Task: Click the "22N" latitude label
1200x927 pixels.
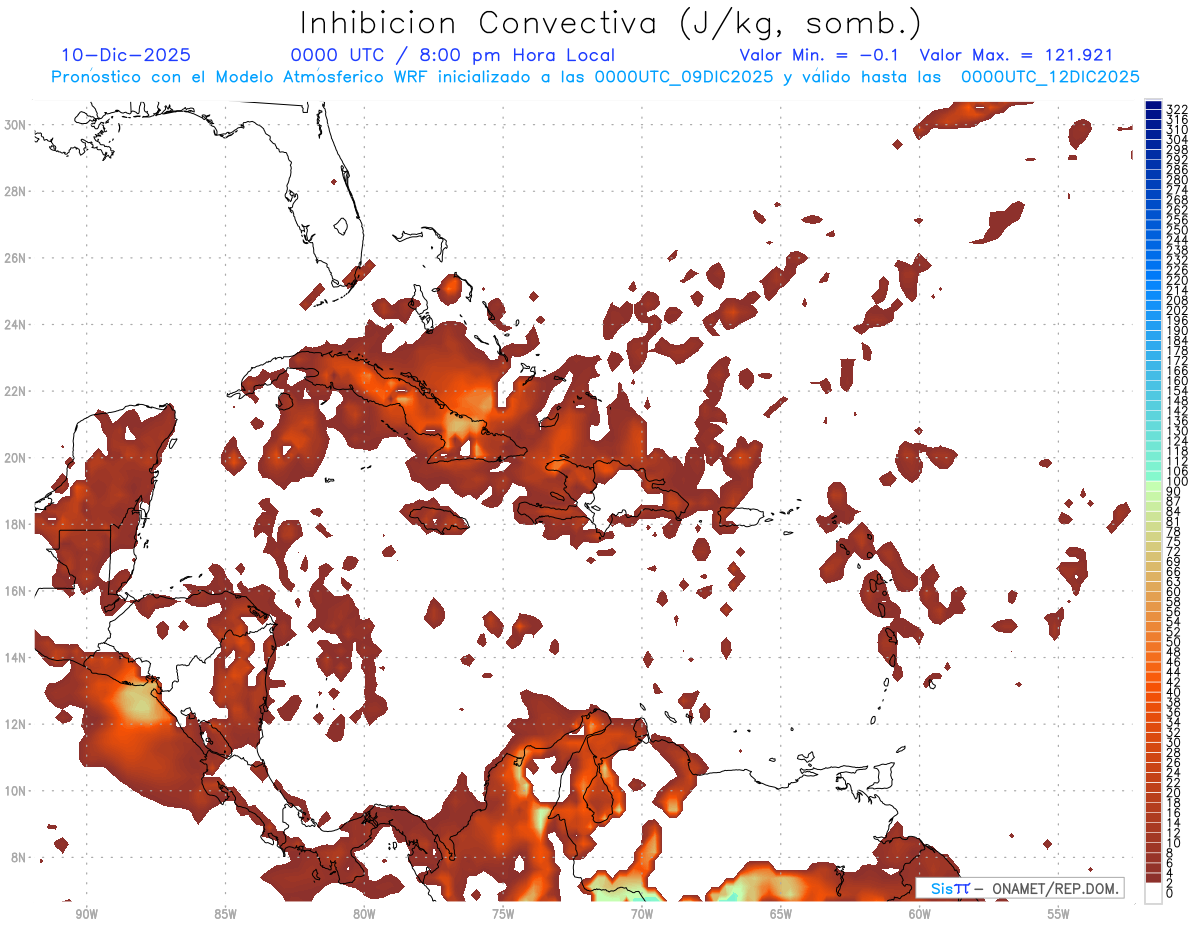Action: click(x=16, y=391)
